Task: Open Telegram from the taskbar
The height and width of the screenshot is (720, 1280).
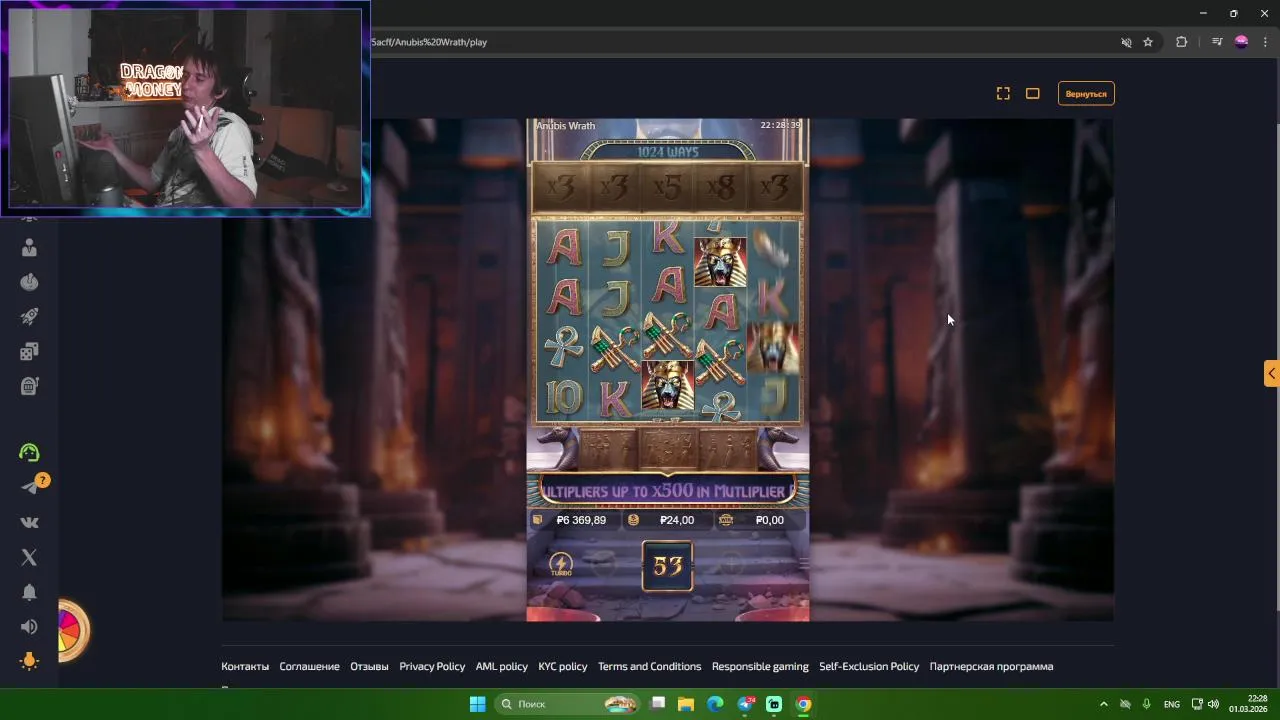Action: [745, 704]
